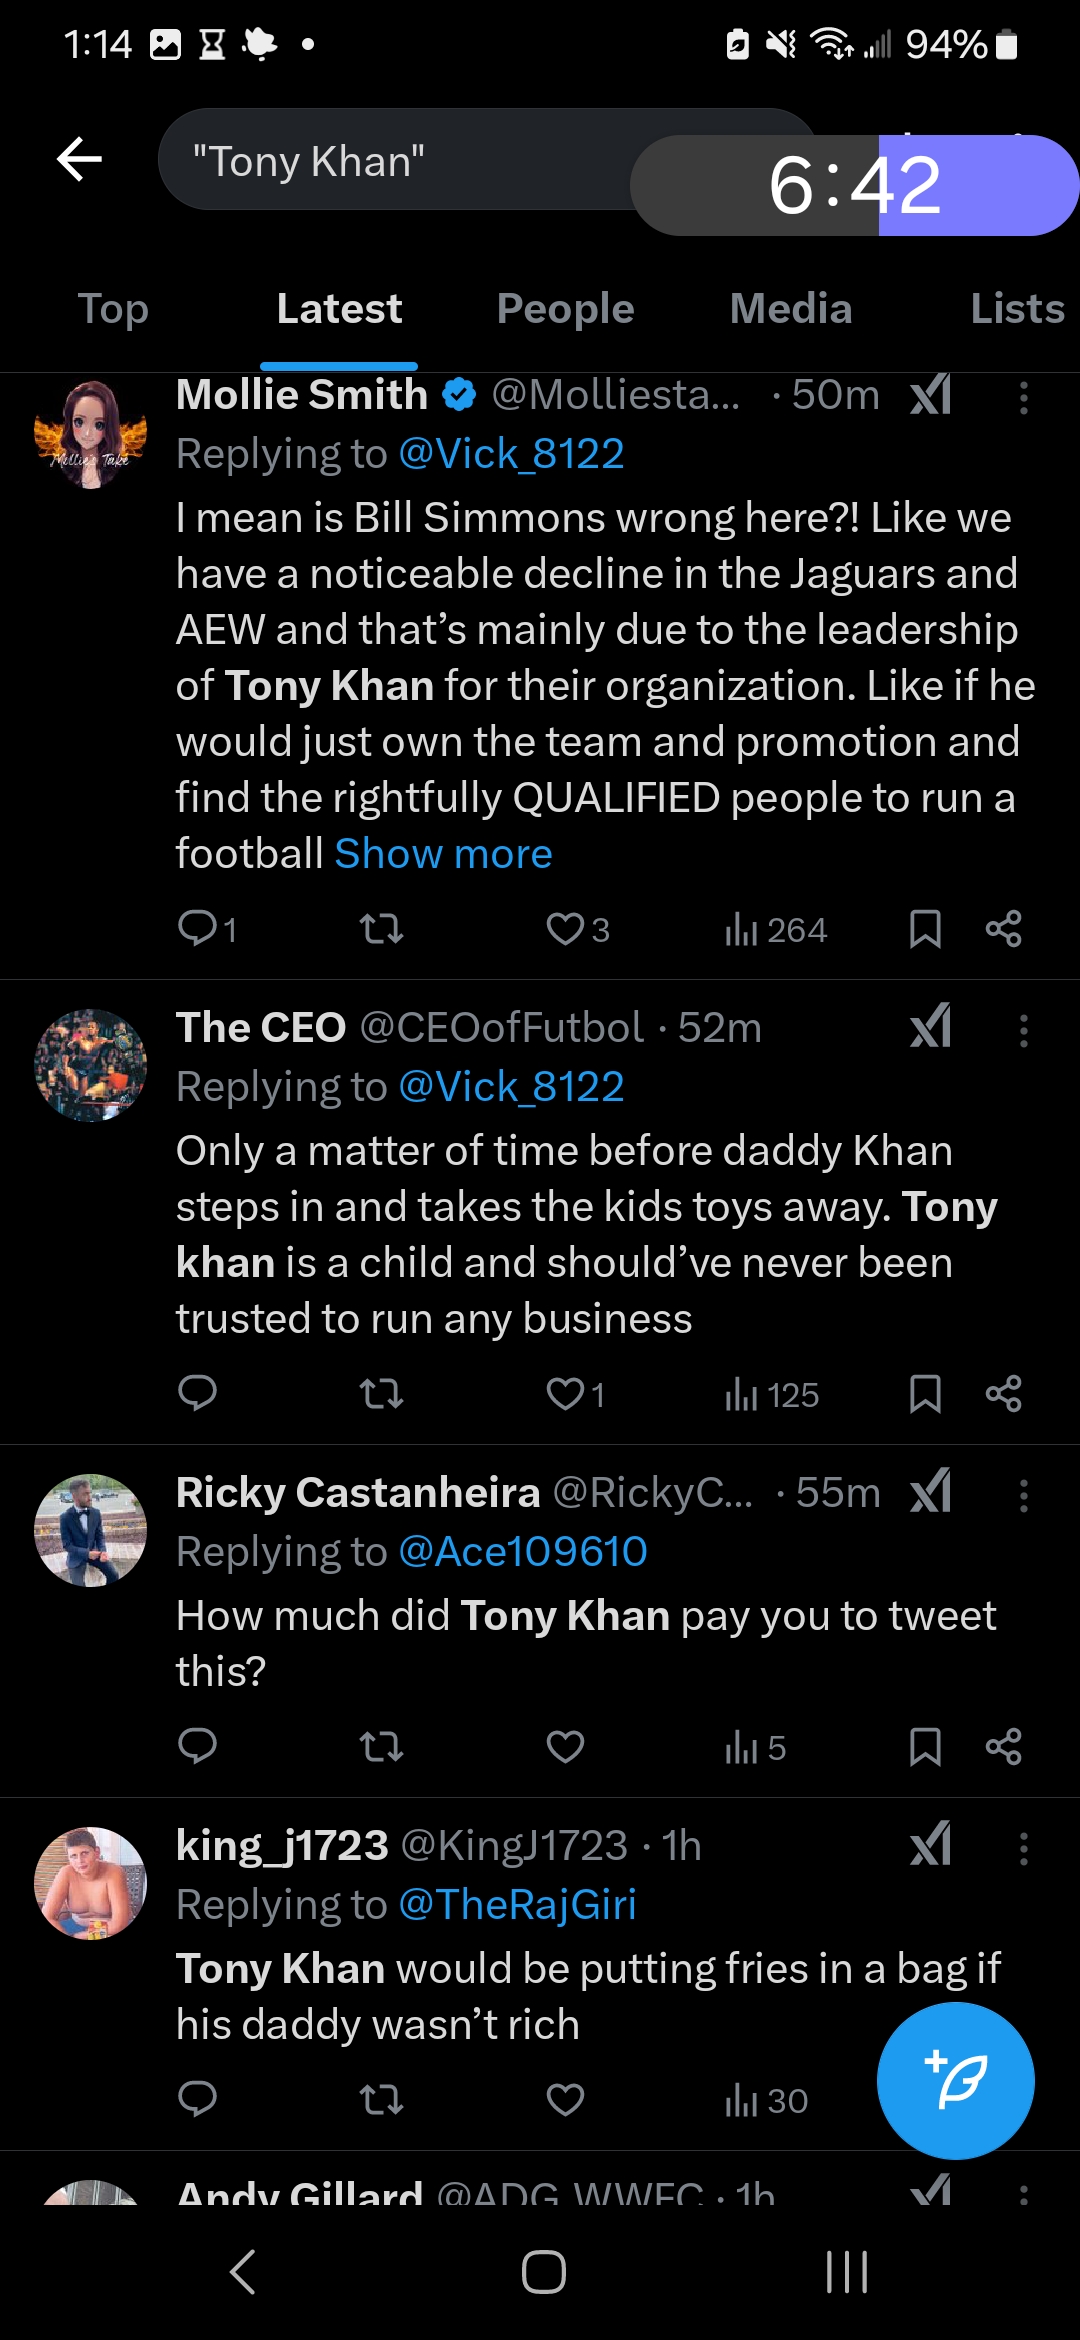1080x2340 pixels.
Task: Like Mollie Smith's post
Action: pyautogui.click(x=565, y=929)
